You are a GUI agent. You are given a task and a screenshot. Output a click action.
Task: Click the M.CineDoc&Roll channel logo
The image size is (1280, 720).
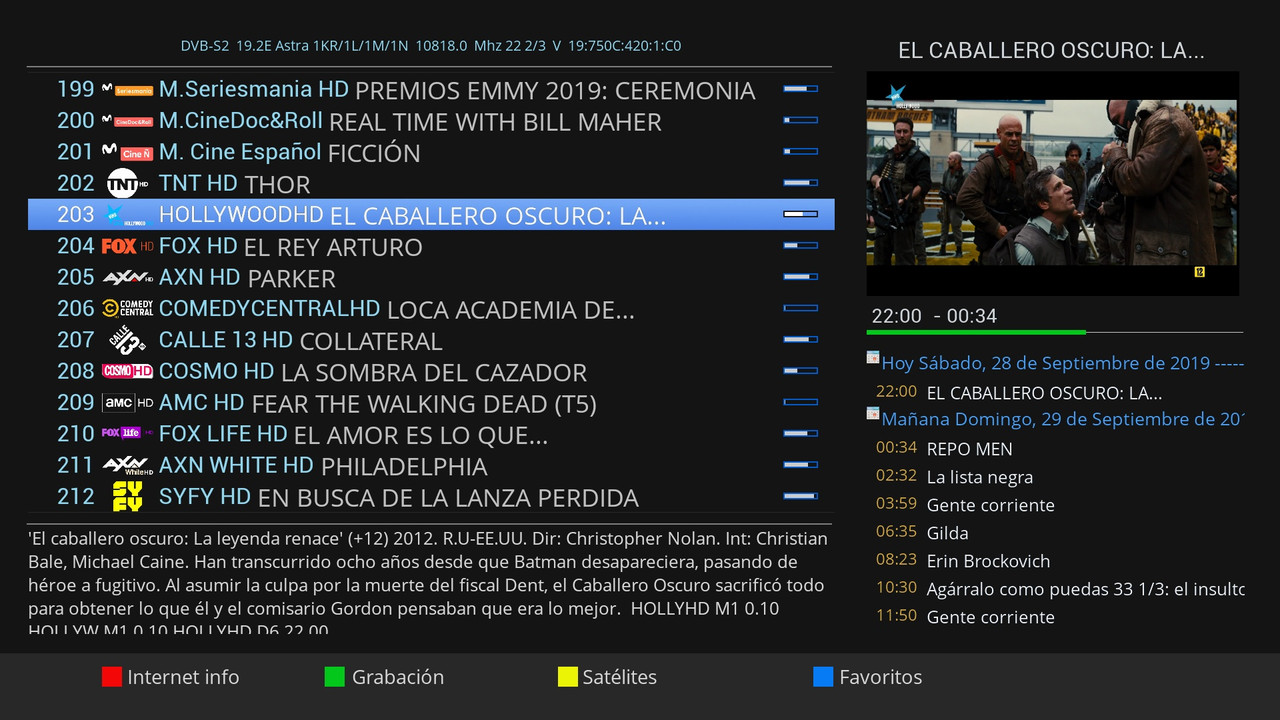click(128, 121)
